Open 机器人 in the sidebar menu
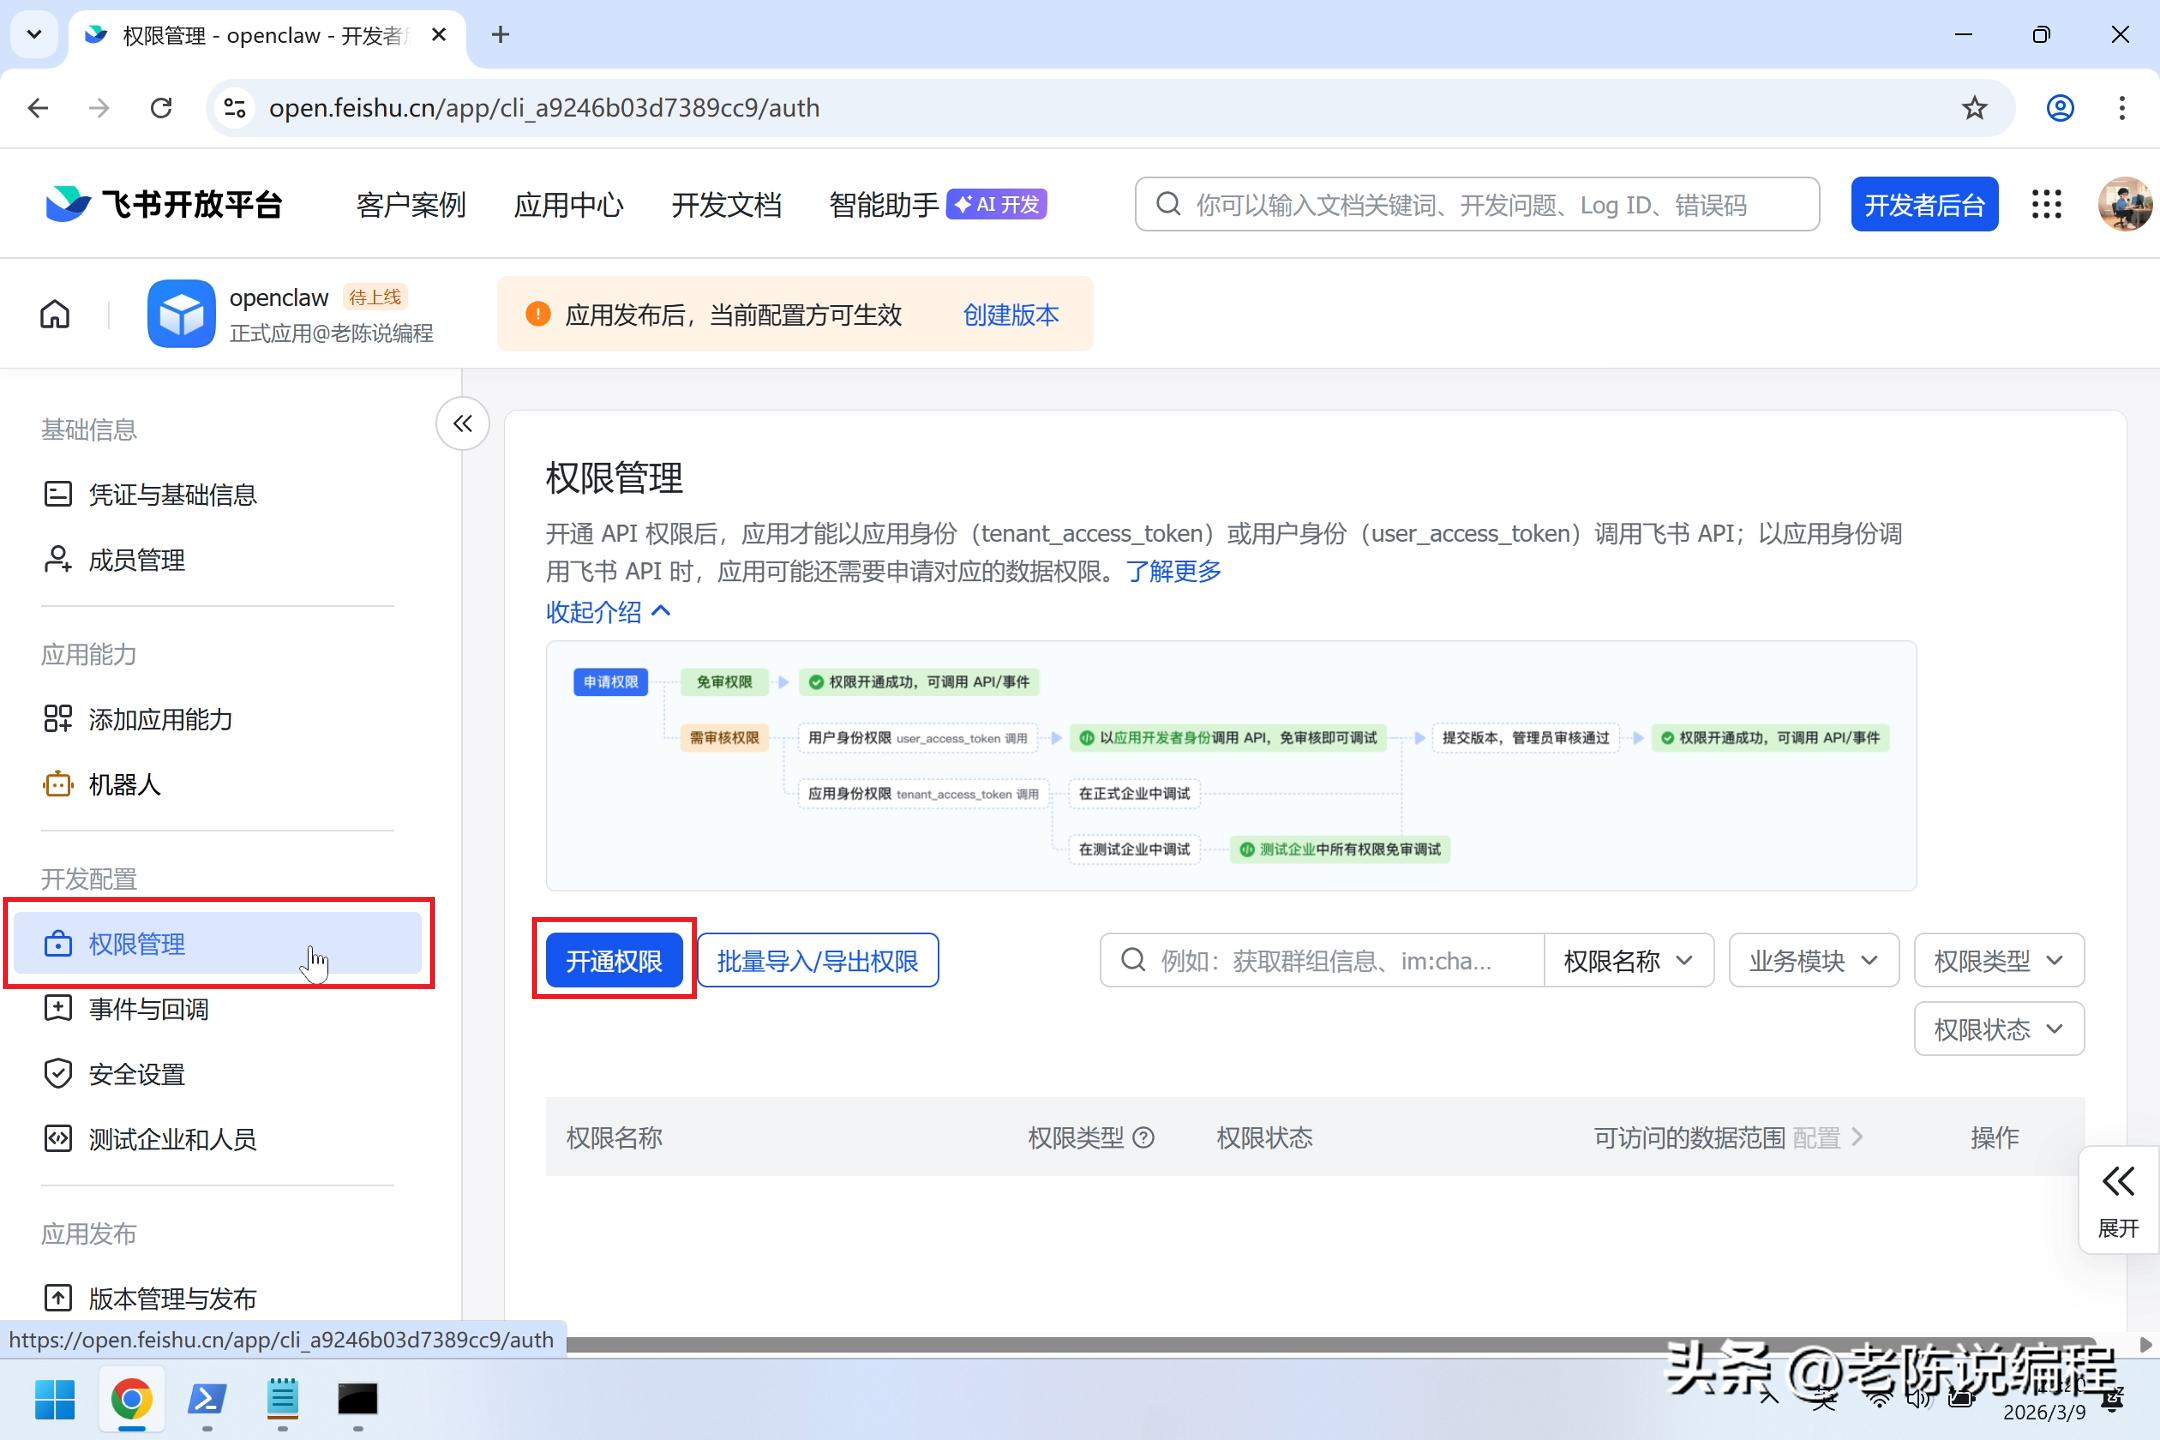This screenshot has height=1440, width=2160. pyautogui.click(x=124, y=785)
